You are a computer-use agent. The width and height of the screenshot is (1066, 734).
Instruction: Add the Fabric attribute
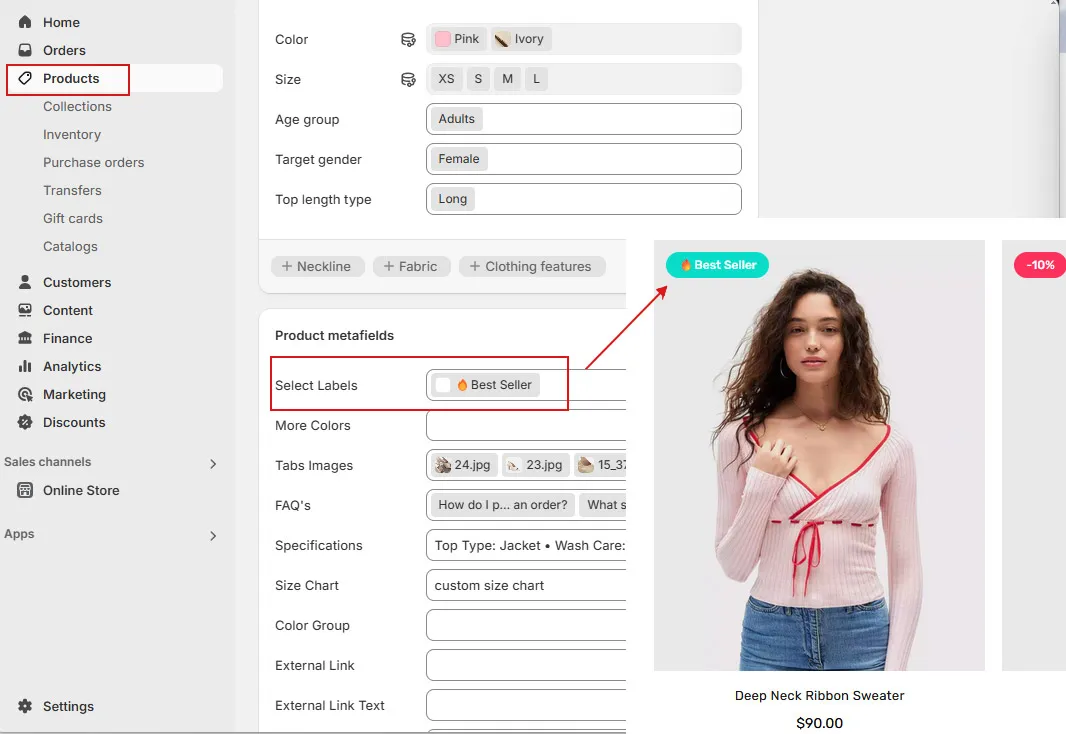pyautogui.click(x=411, y=266)
